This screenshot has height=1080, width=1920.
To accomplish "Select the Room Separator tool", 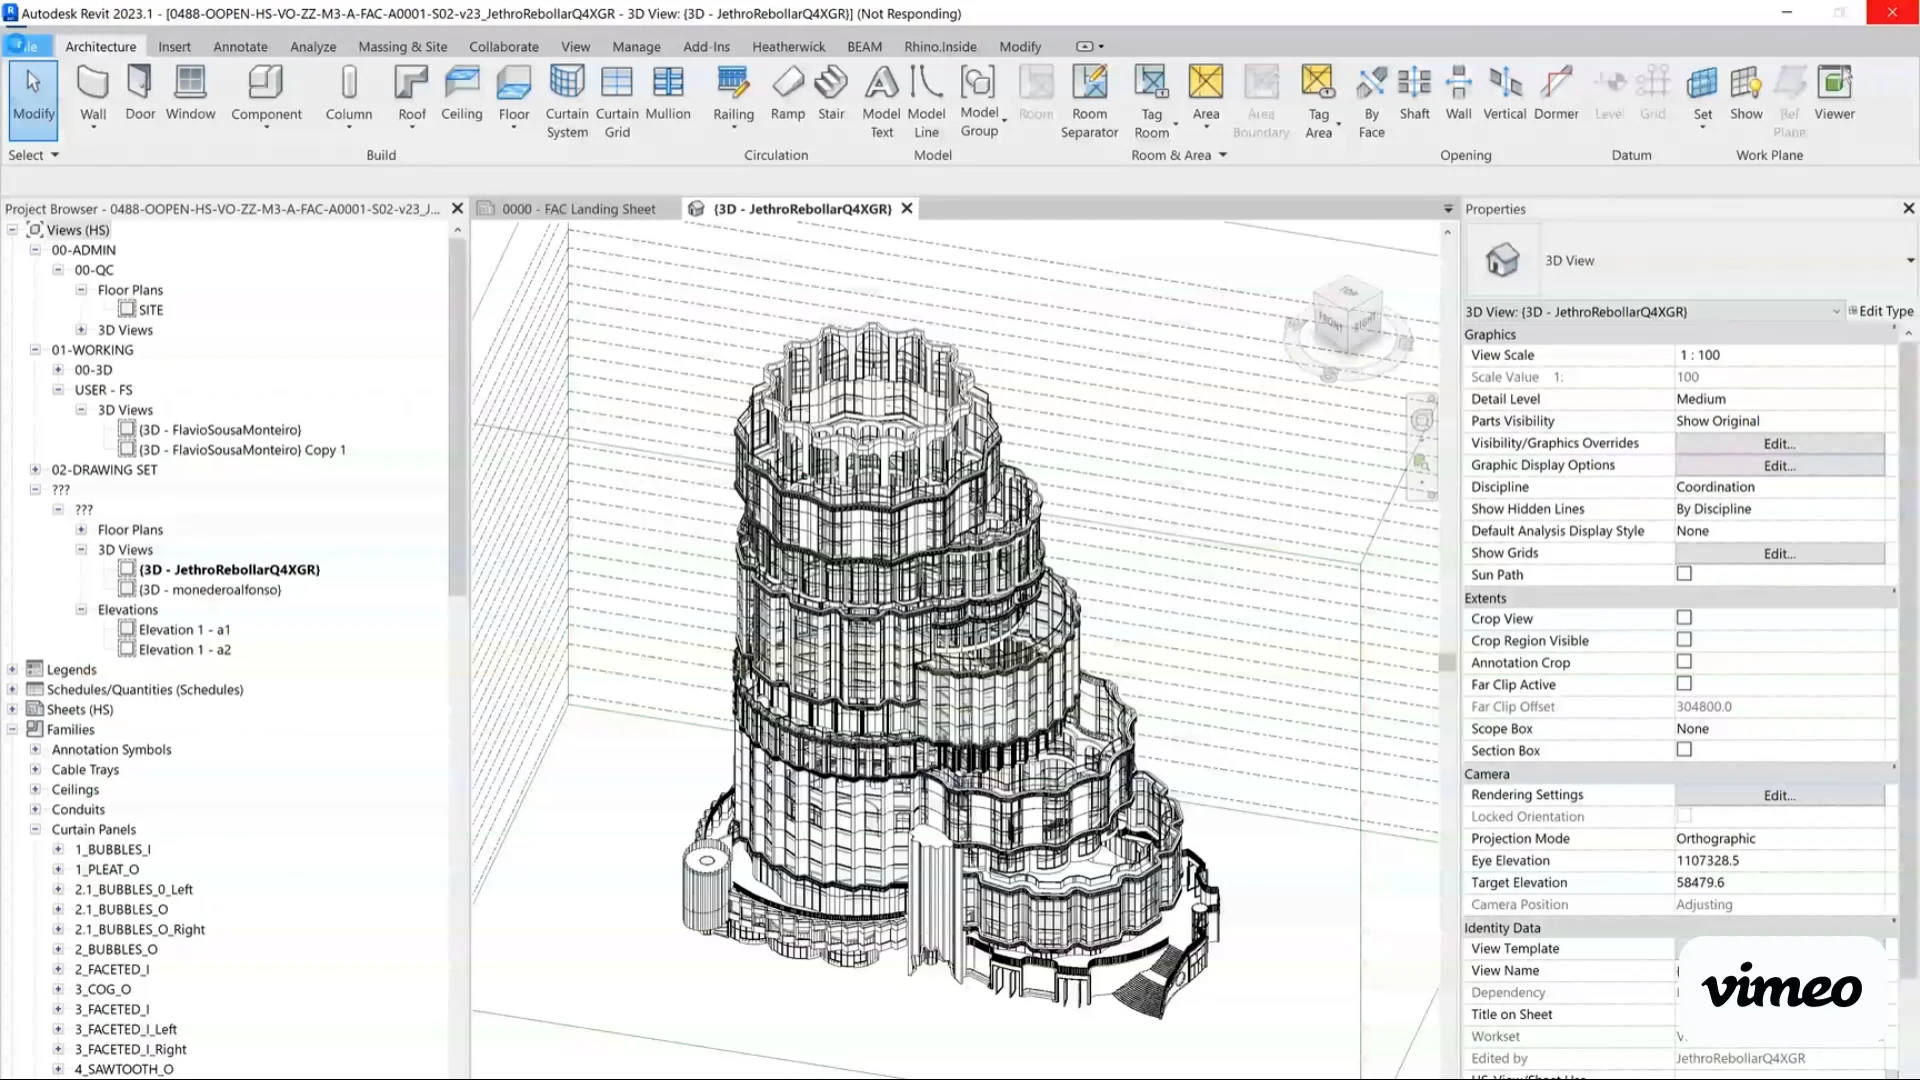I will click(x=1090, y=100).
